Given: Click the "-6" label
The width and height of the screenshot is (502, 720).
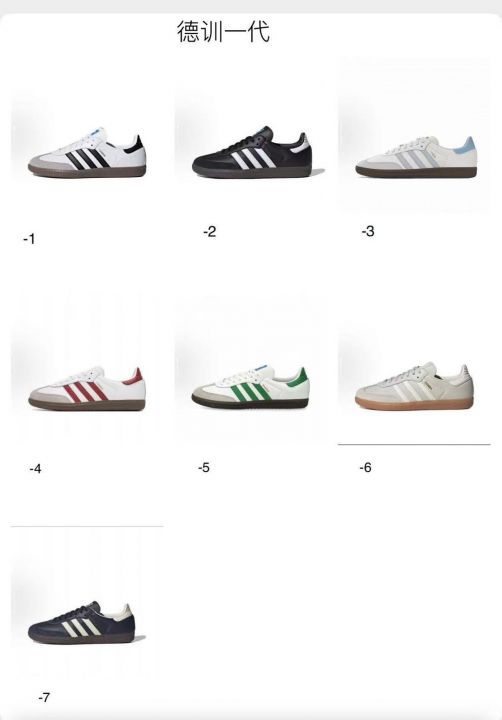Looking at the screenshot, I should [366, 468].
